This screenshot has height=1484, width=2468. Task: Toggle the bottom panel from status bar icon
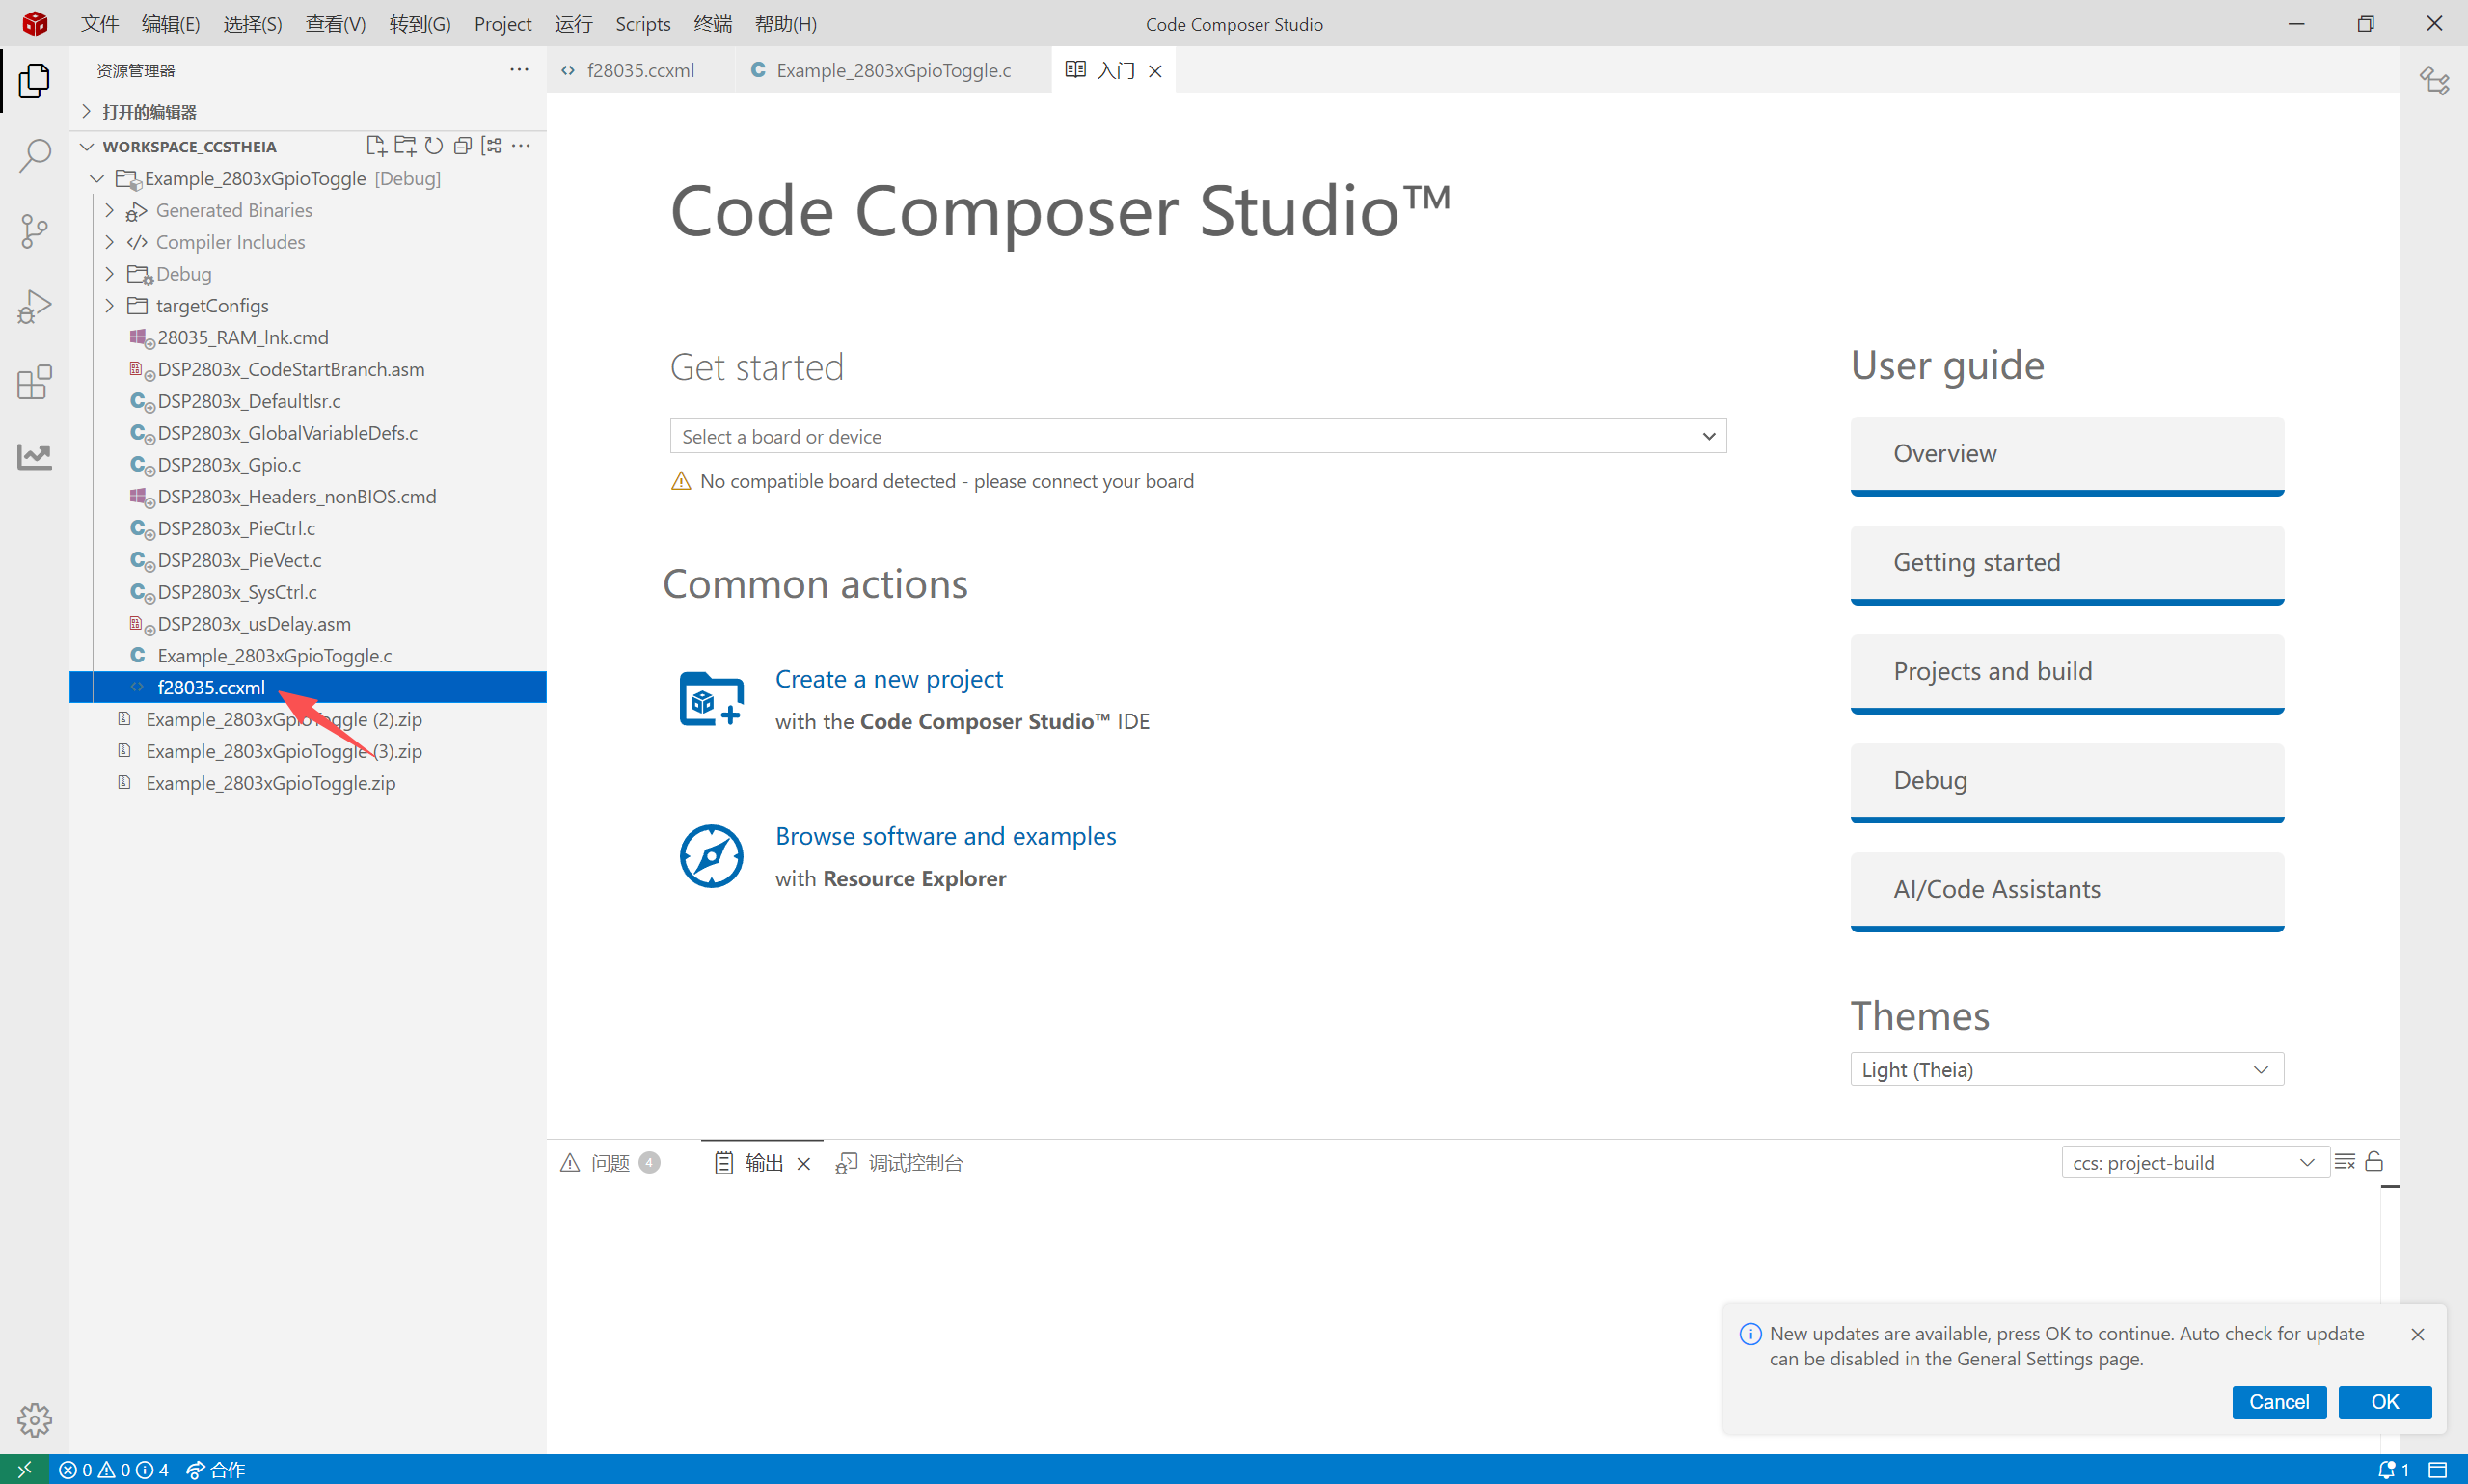(x=2438, y=1469)
